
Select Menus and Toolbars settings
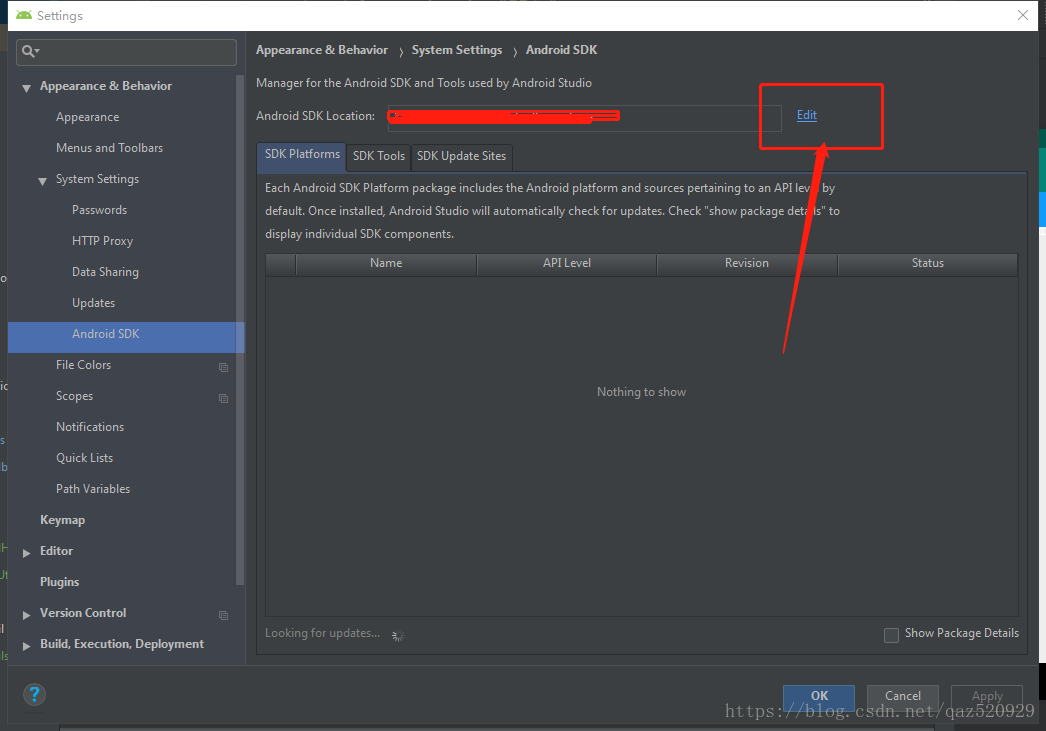(x=109, y=147)
